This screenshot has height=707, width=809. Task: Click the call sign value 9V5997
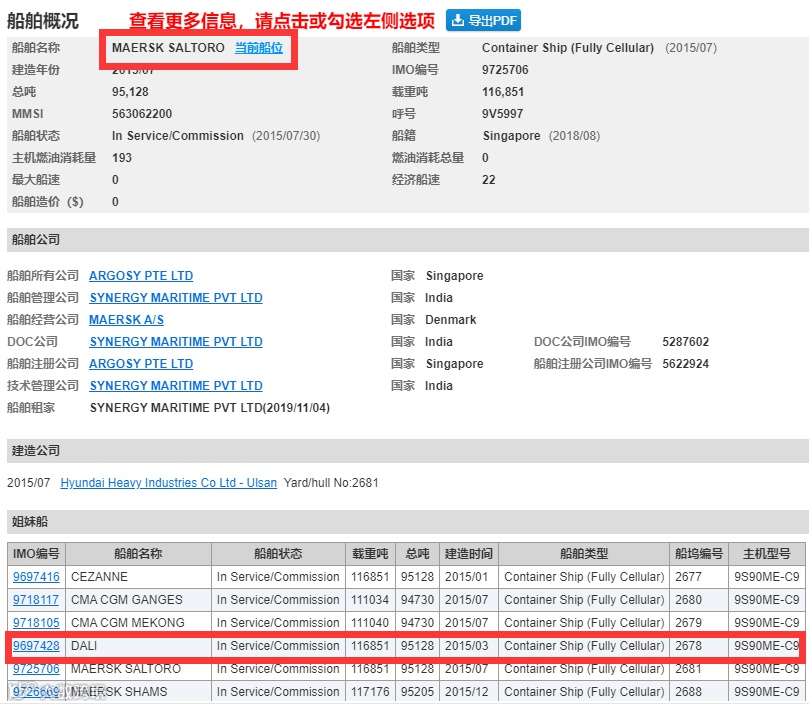(503, 114)
